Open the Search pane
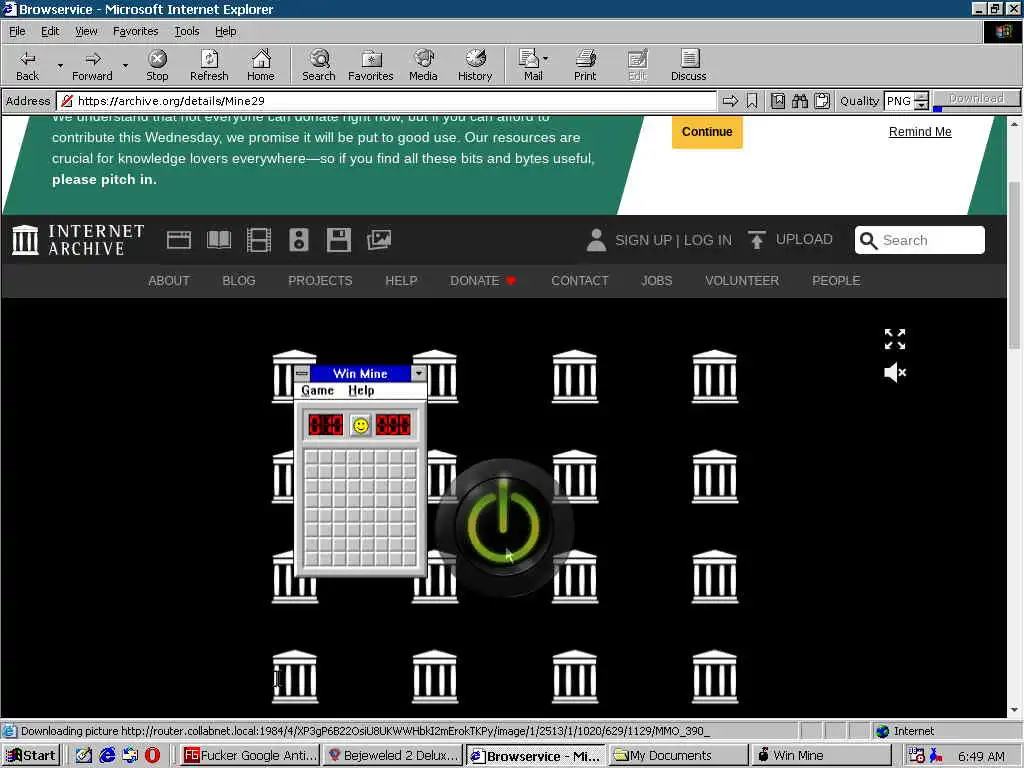This screenshot has height=768, width=1024. point(319,65)
